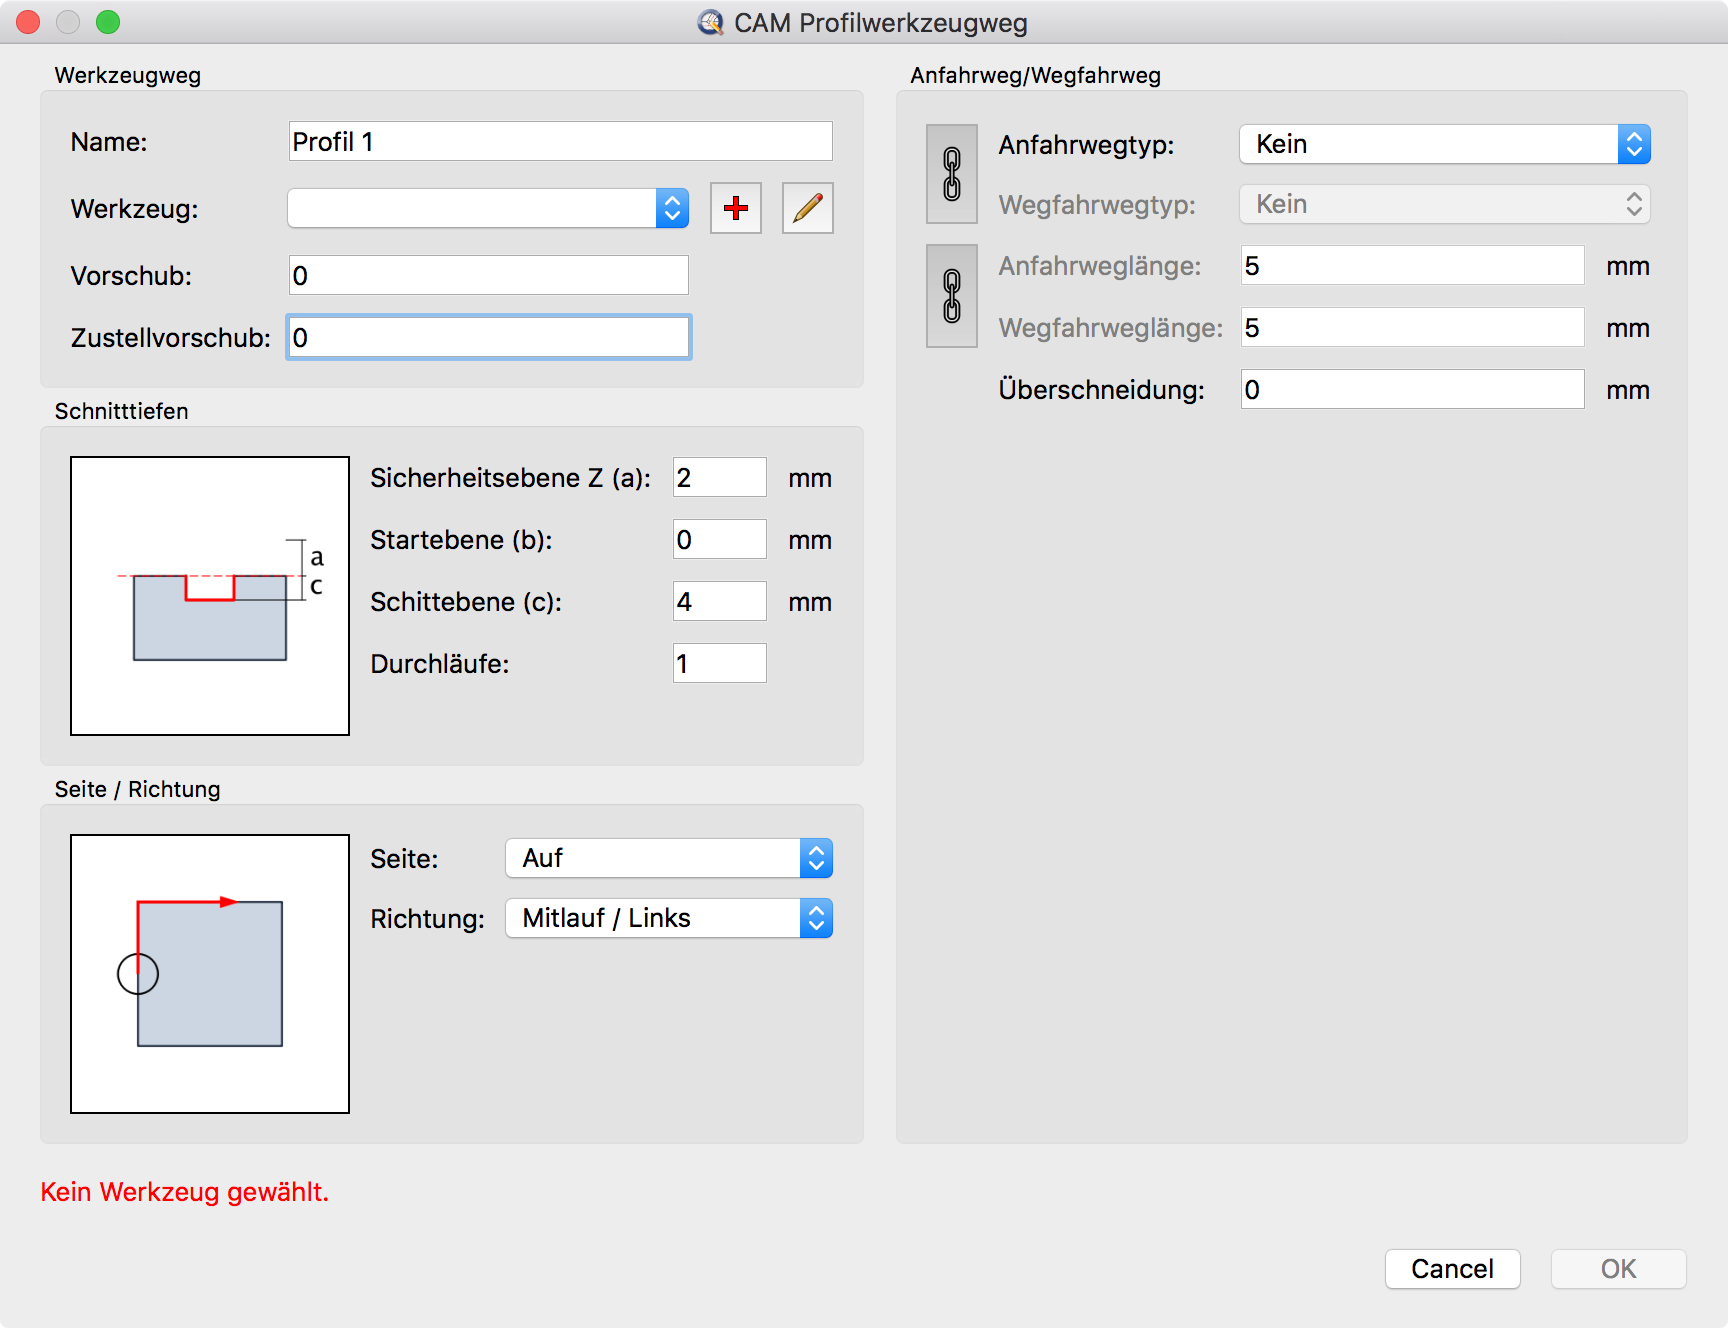Screen dimensions: 1728x1328
Task: Edit the Schittebene (c) value field
Action: 719,602
